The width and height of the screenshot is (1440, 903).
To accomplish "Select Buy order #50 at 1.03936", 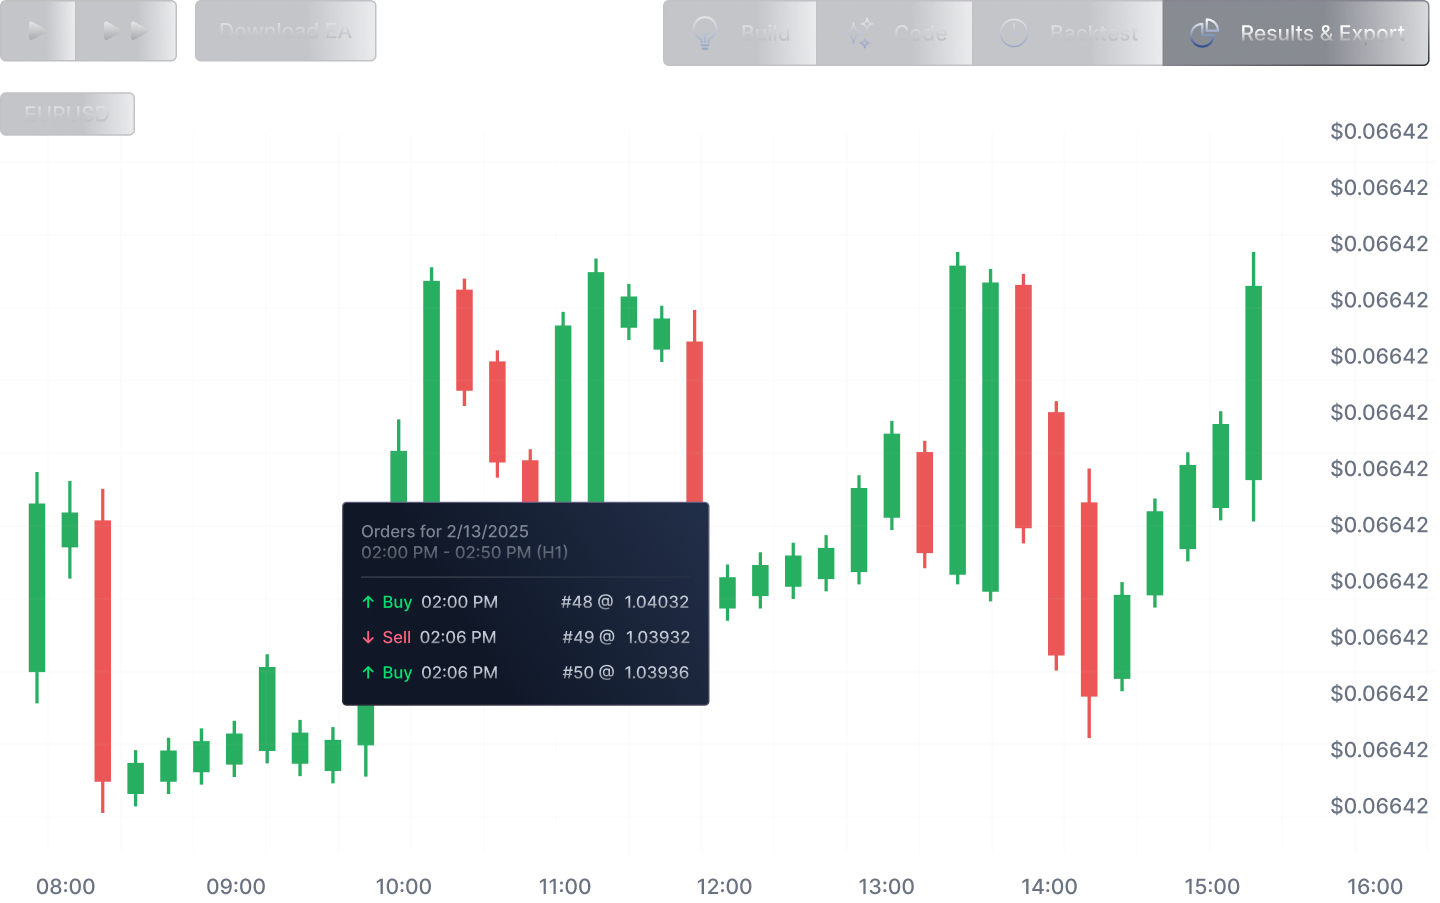I will 525,673.
